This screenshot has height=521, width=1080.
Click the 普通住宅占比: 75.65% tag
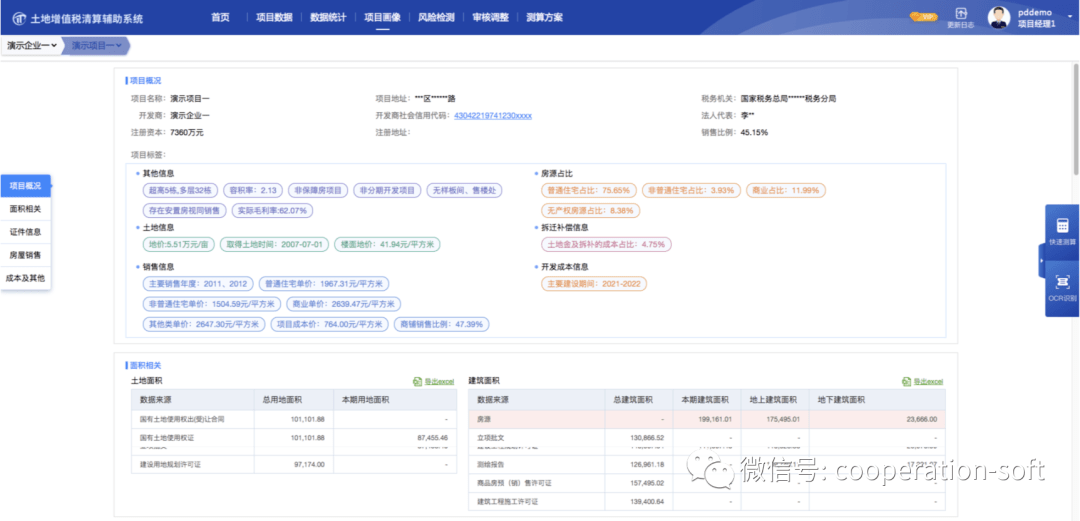coord(588,190)
